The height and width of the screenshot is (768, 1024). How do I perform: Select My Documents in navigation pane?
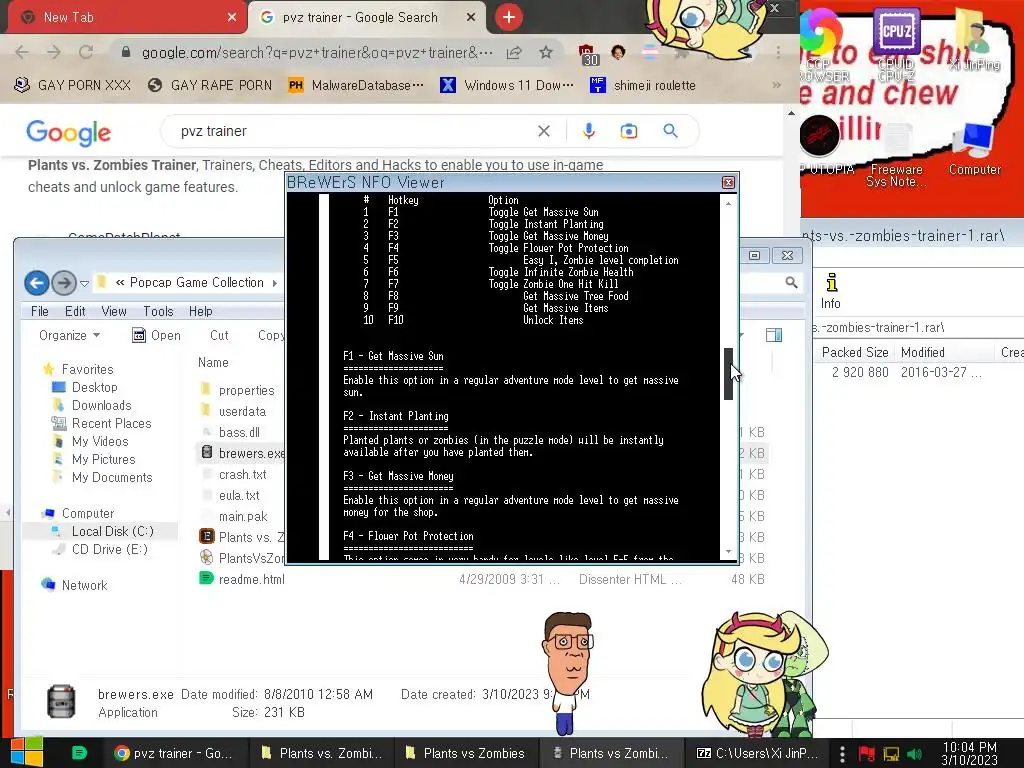[x=112, y=477]
